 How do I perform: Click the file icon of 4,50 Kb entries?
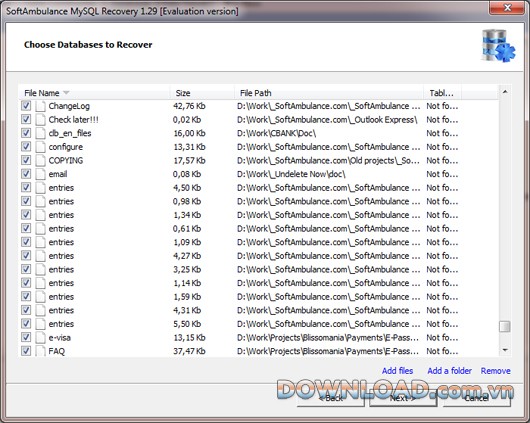(40, 188)
